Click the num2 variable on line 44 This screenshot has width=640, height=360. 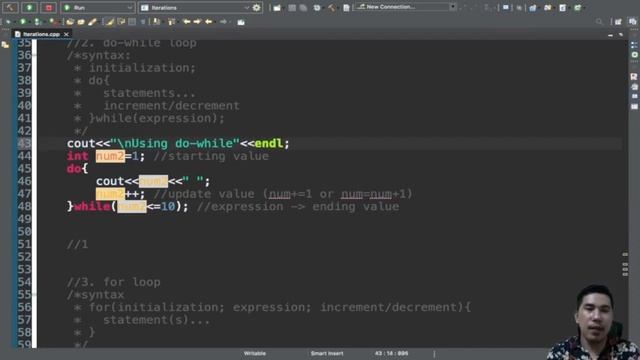click(110, 156)
